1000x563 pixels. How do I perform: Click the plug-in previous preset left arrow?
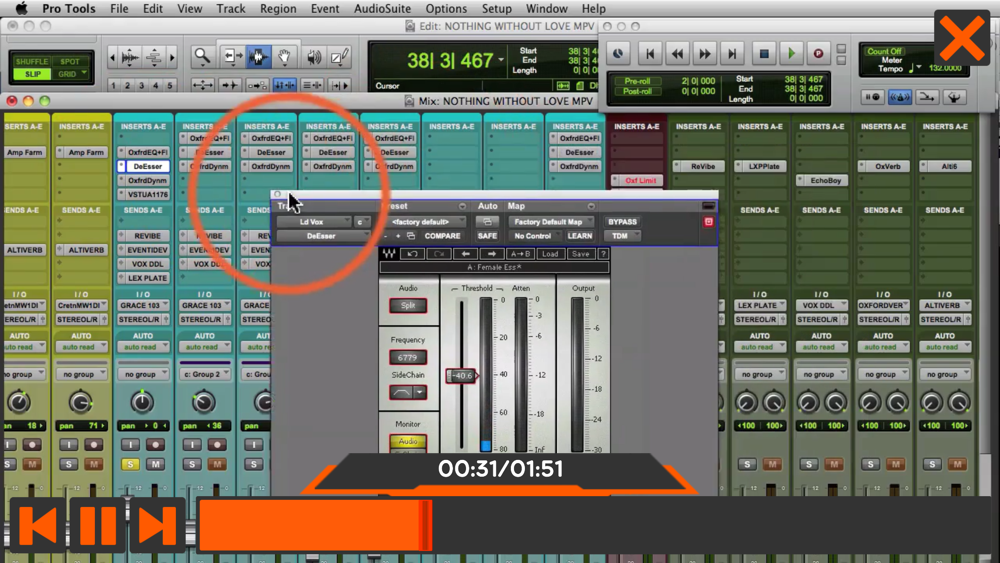pos(466,254)
